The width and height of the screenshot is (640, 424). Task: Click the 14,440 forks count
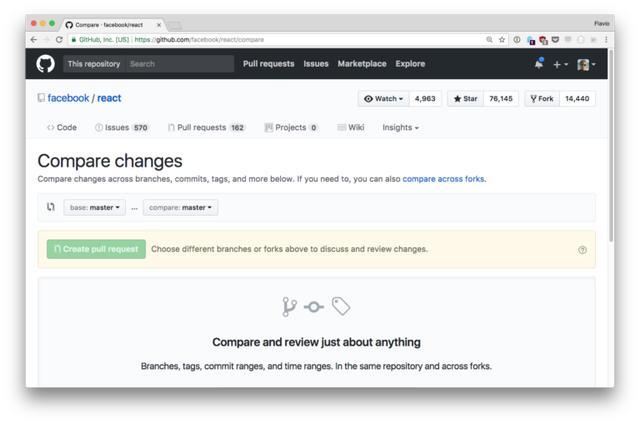click(x=577, y=99)
